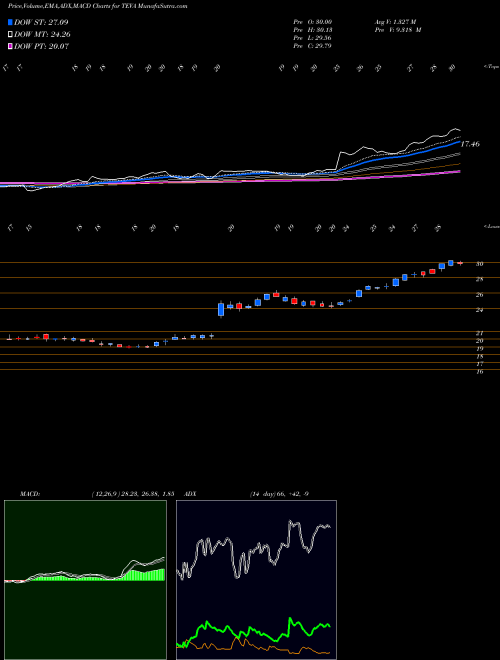Click the 'MACD:' panel heading

30,494
